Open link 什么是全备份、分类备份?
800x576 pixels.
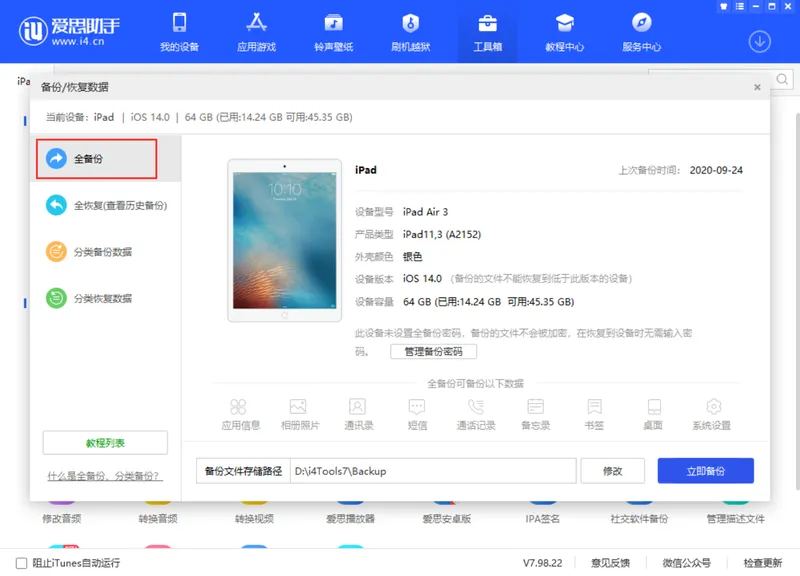point(104,476)
